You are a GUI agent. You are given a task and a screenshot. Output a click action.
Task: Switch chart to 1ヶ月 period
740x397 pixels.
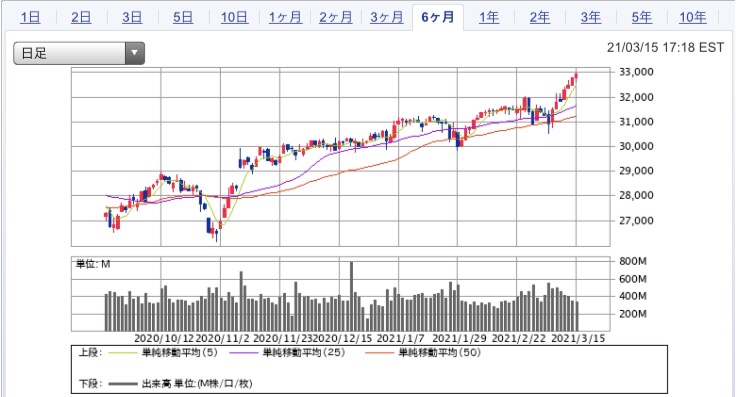coord(286,17)
